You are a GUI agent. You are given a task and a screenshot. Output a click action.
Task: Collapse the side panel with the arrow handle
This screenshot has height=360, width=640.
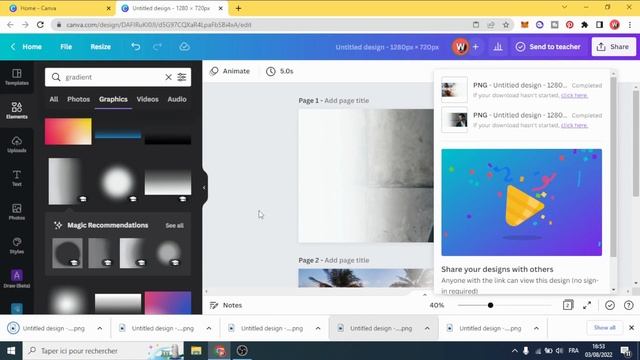[x=204, y=188]
